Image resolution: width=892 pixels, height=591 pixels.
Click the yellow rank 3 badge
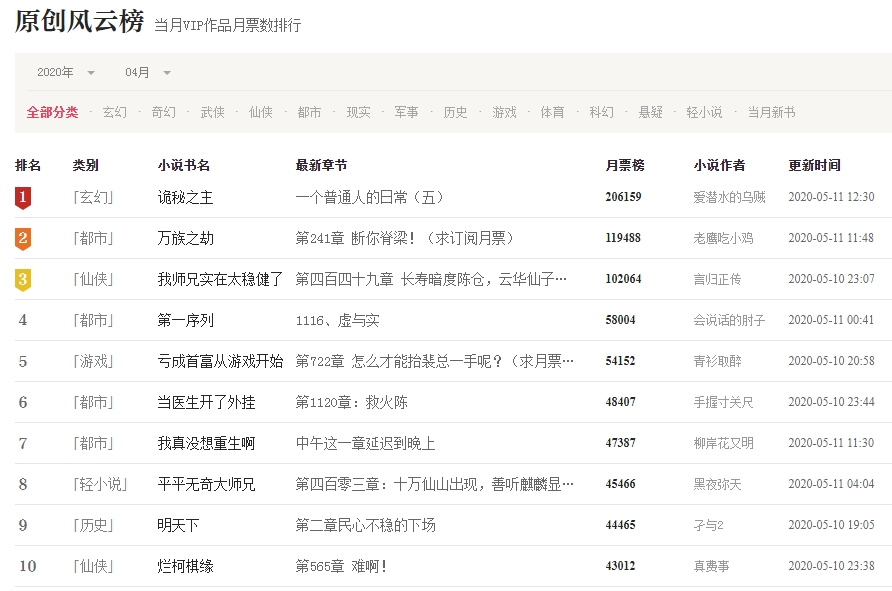pyautogui.click(x=23, y=280)
